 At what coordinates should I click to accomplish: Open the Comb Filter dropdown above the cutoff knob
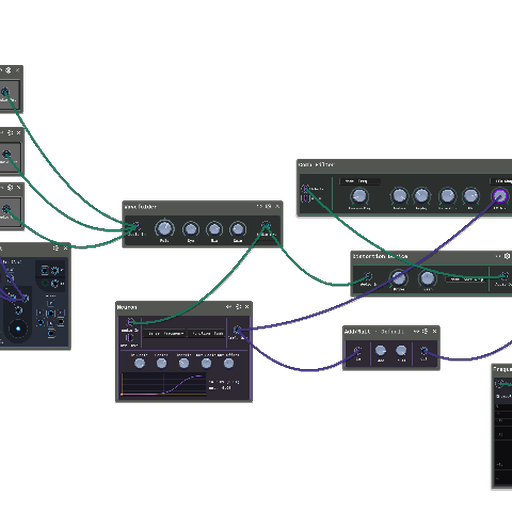click(x=359, y=181)
